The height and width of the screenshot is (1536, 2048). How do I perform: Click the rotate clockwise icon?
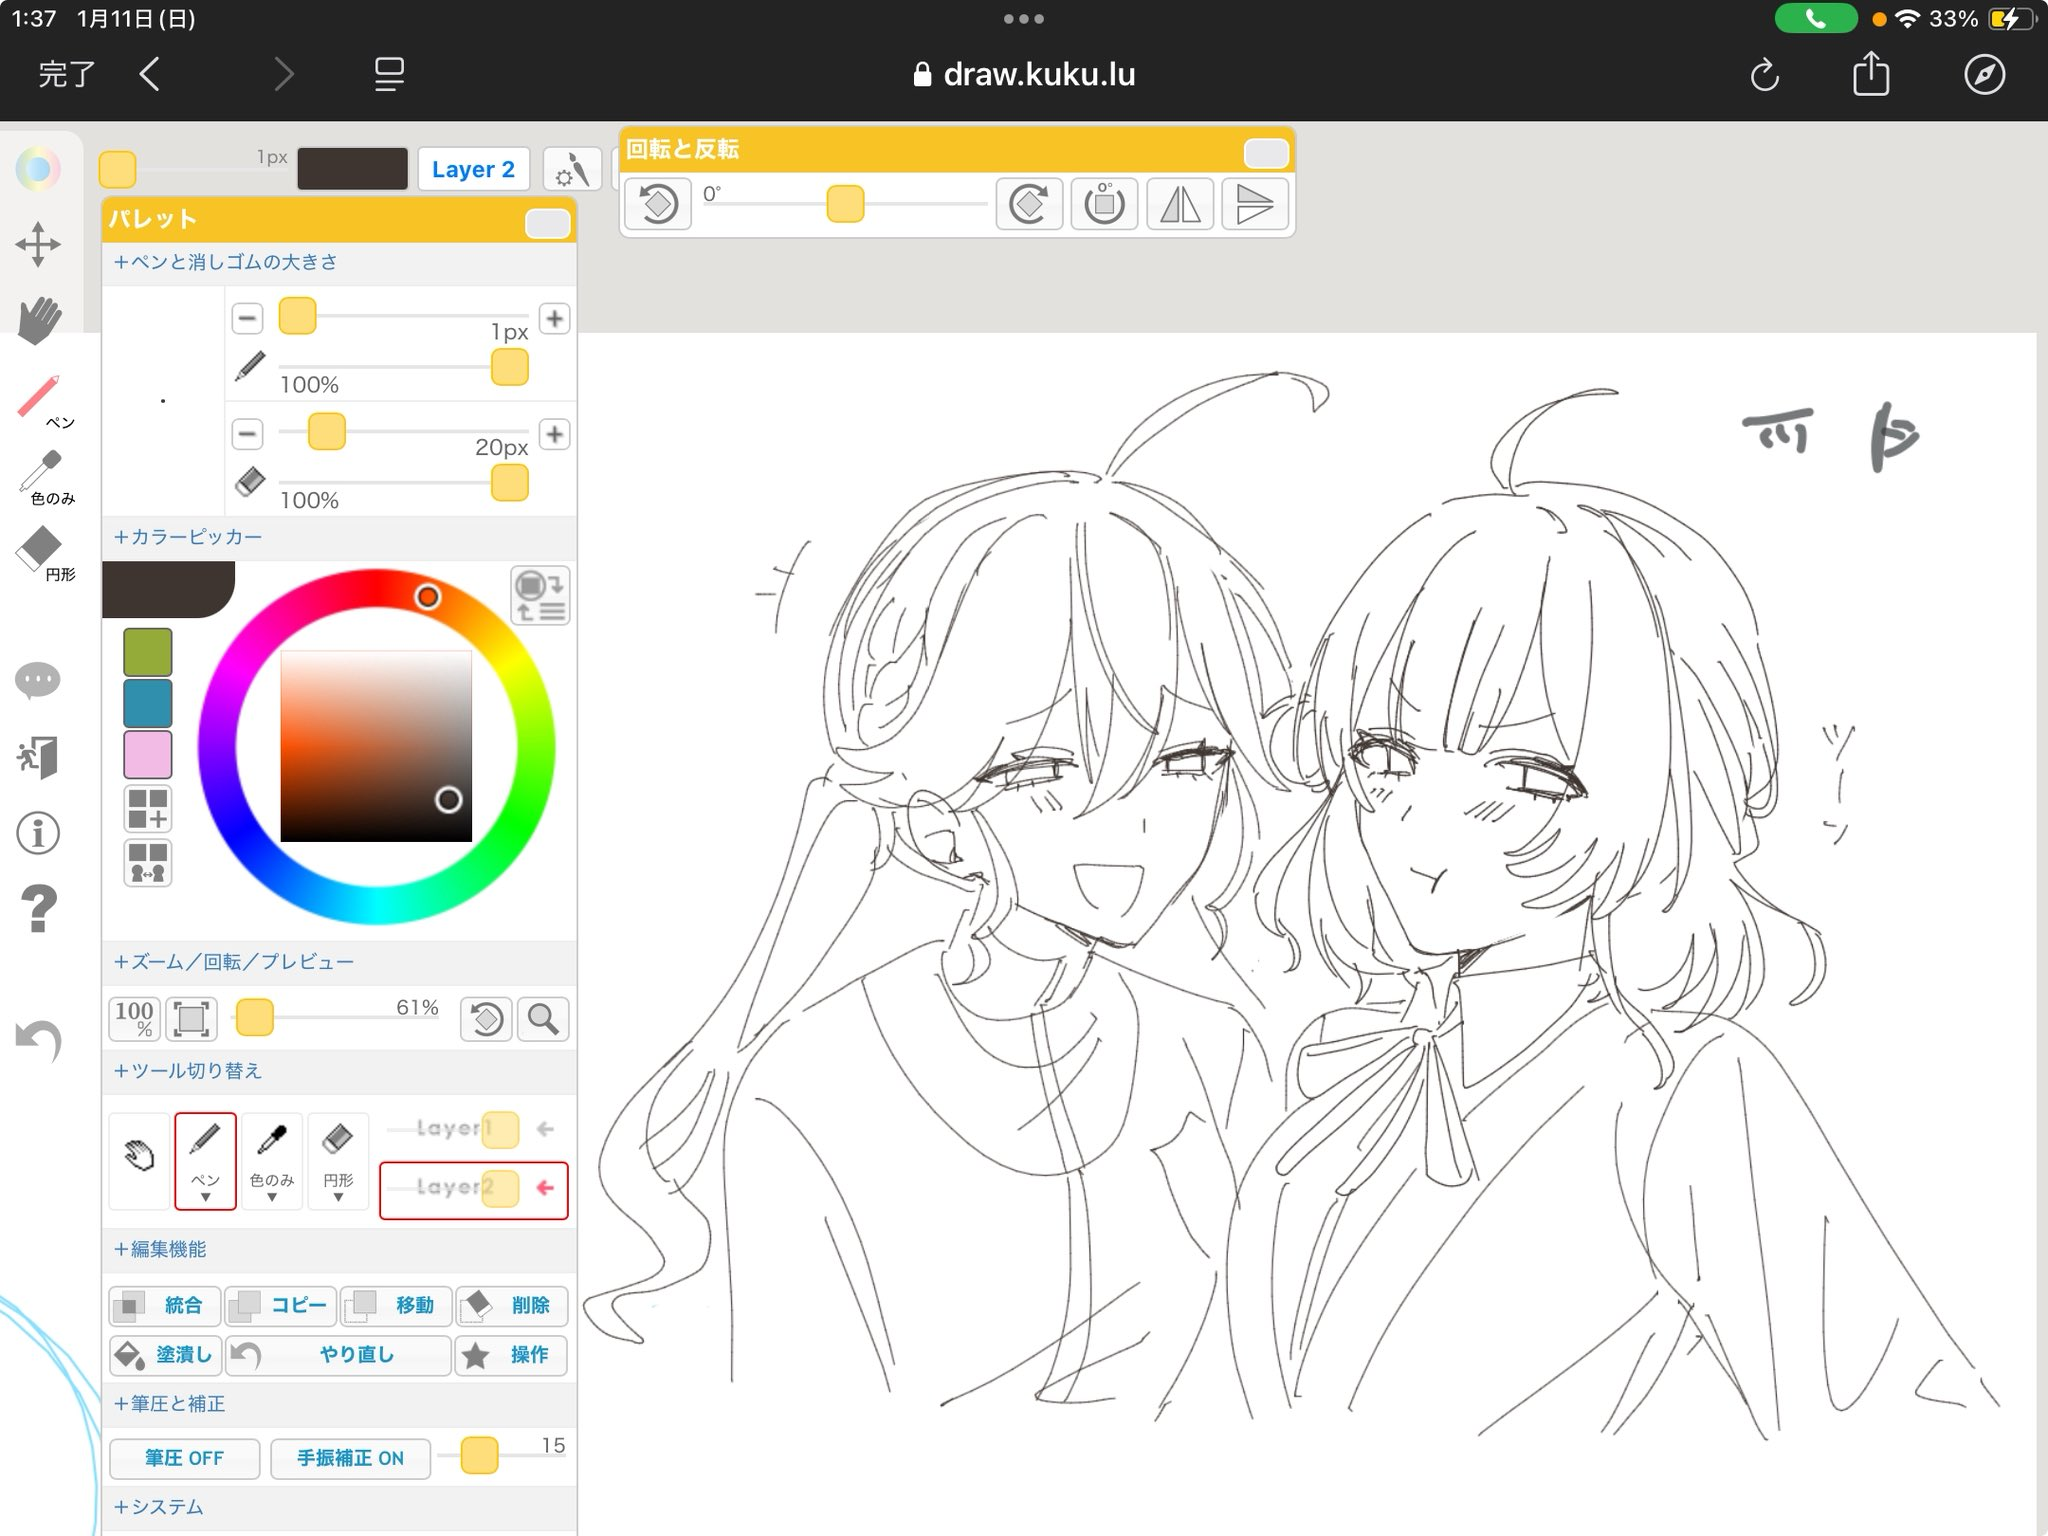pyautogui.click(x=1029, y=205)
